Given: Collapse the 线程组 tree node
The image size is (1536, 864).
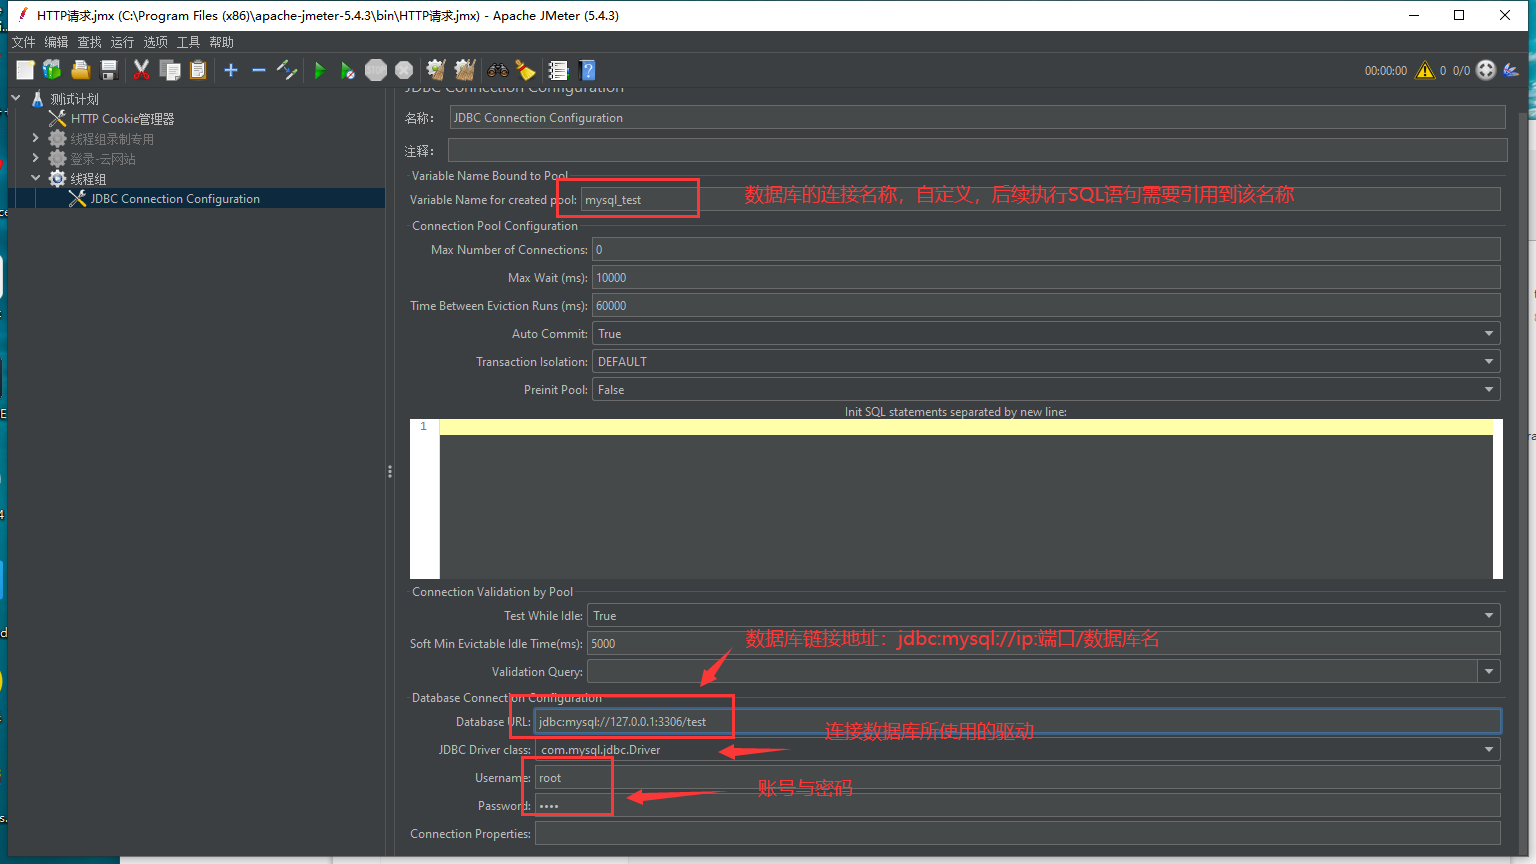Looking at the screenshot, I should pos(35,178).
